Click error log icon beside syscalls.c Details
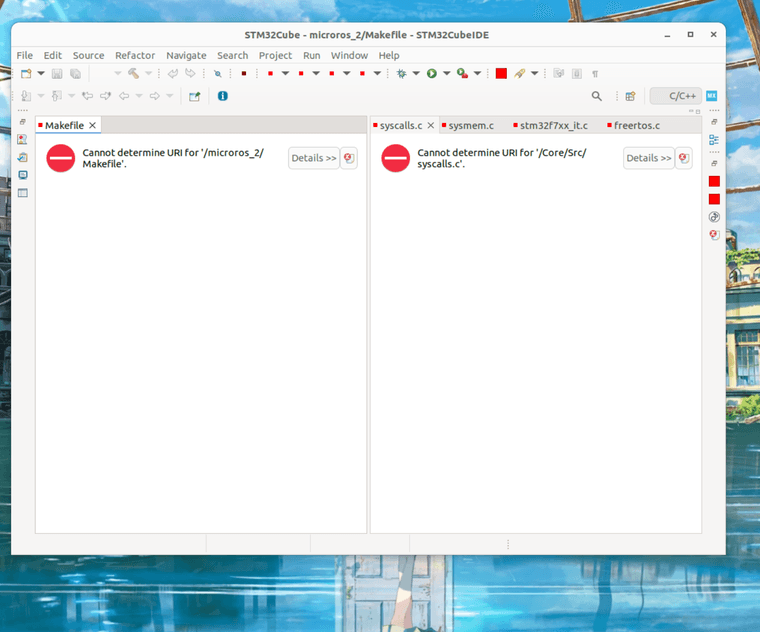 (683, 158)
